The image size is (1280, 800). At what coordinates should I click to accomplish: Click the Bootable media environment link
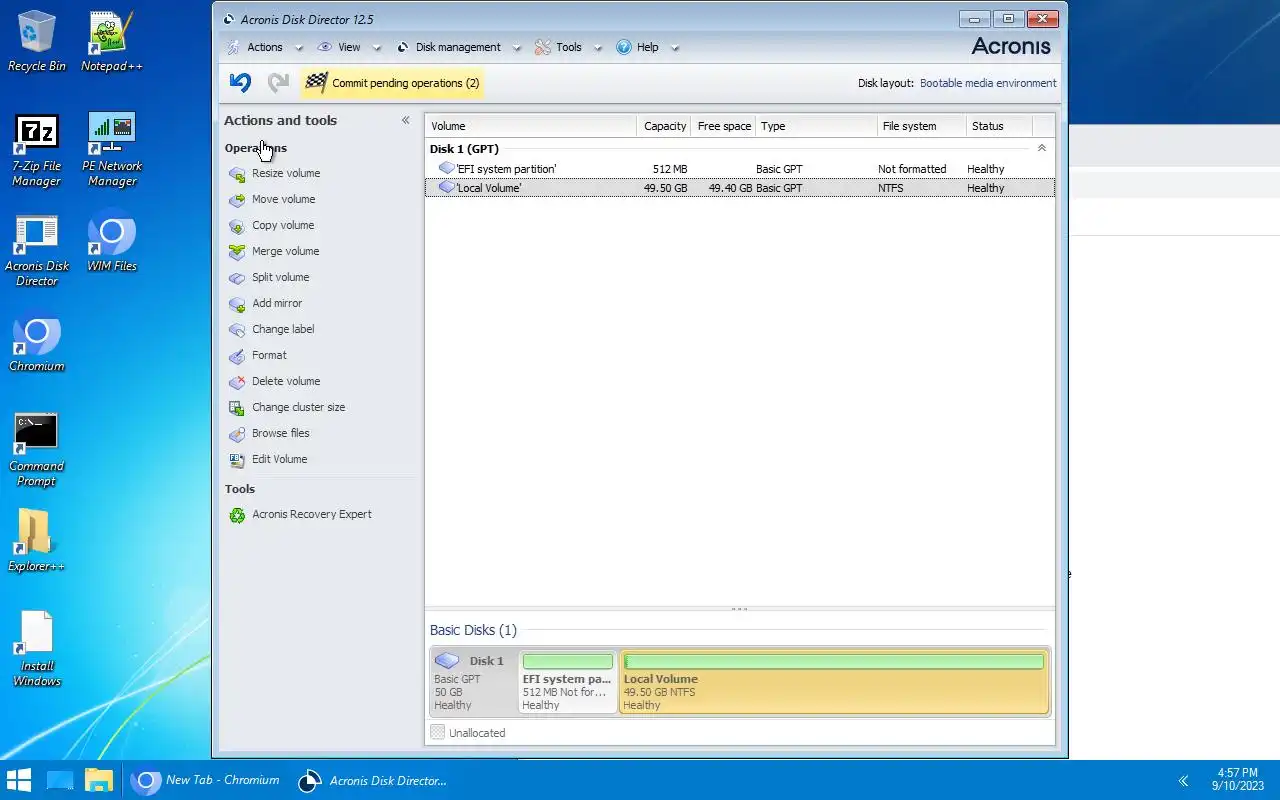[988, 83]
